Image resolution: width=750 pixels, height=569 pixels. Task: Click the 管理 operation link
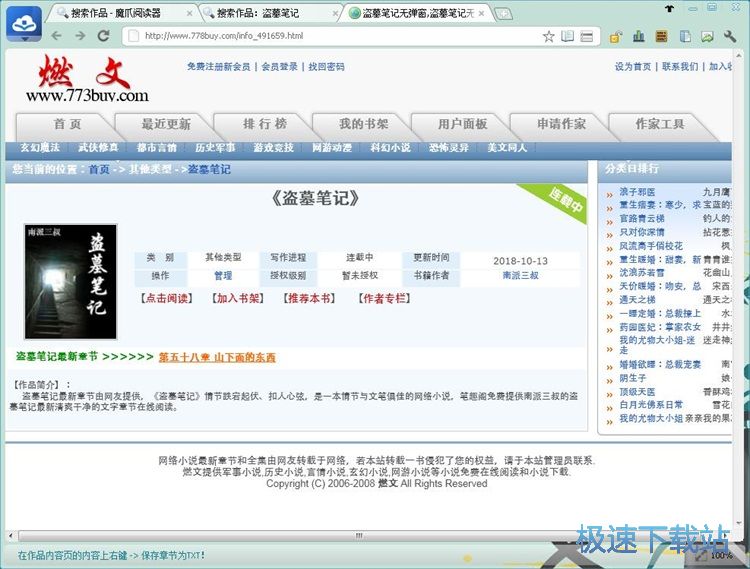coord(223,275)
